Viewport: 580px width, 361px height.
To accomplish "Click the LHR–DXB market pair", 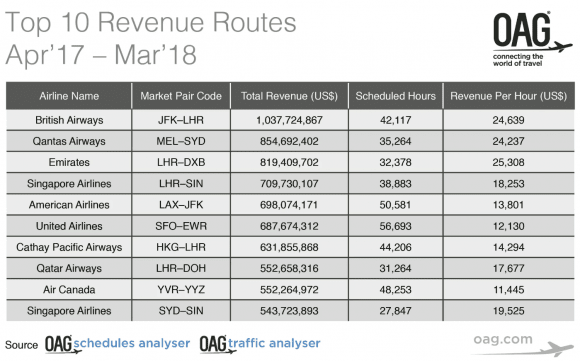I will pos(181,162).
